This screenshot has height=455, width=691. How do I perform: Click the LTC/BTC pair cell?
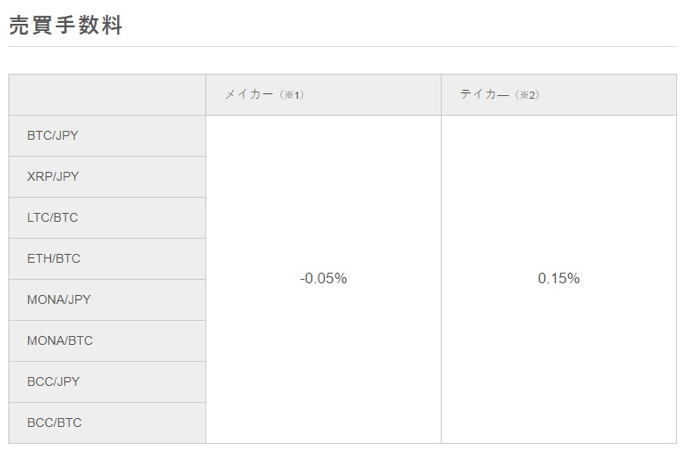pos(107,218)
